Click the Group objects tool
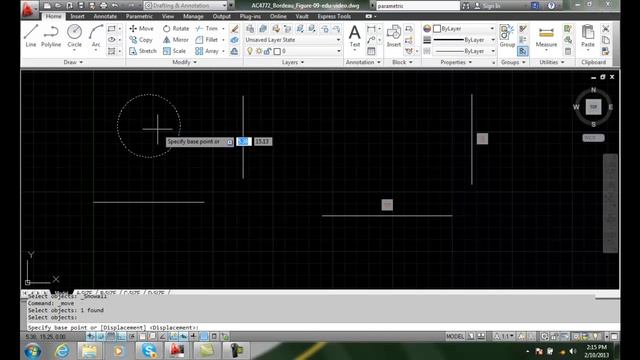The image size is (640, 360). coord(507,36)
